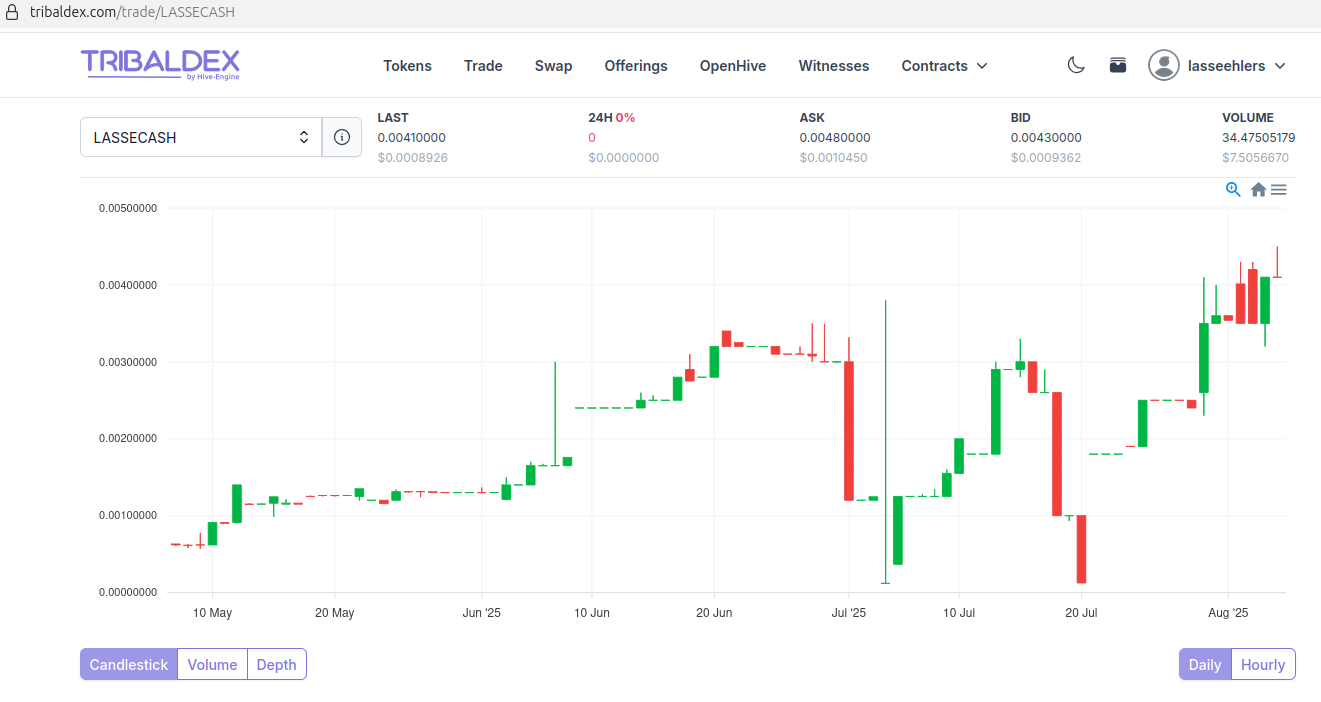Click the token info icon button

[x=342, y=137]
